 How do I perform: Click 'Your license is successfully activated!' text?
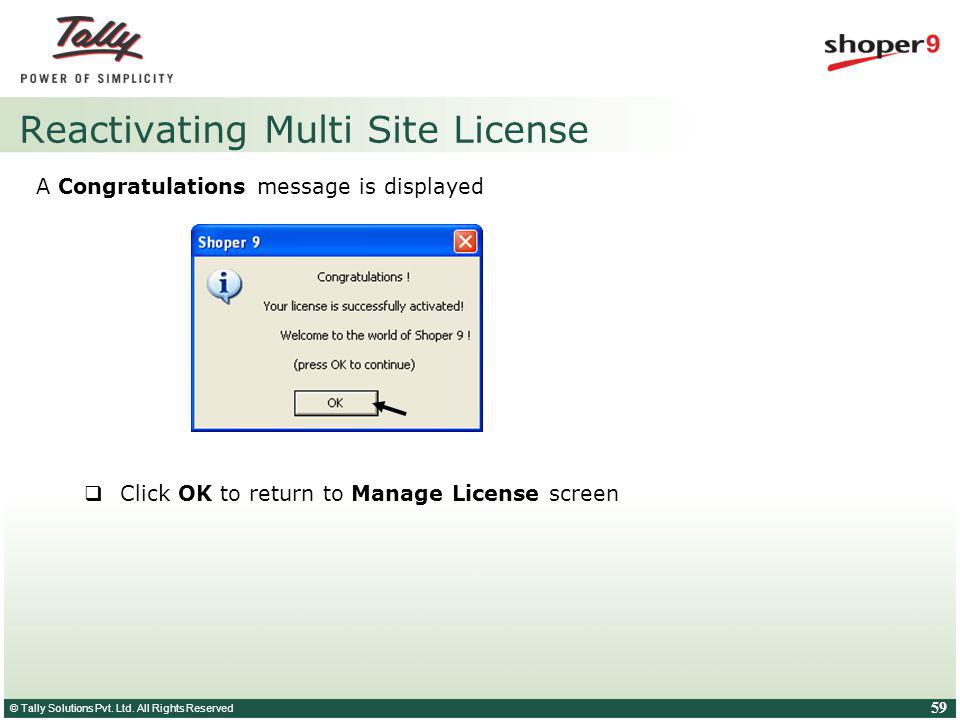[364, 306]
